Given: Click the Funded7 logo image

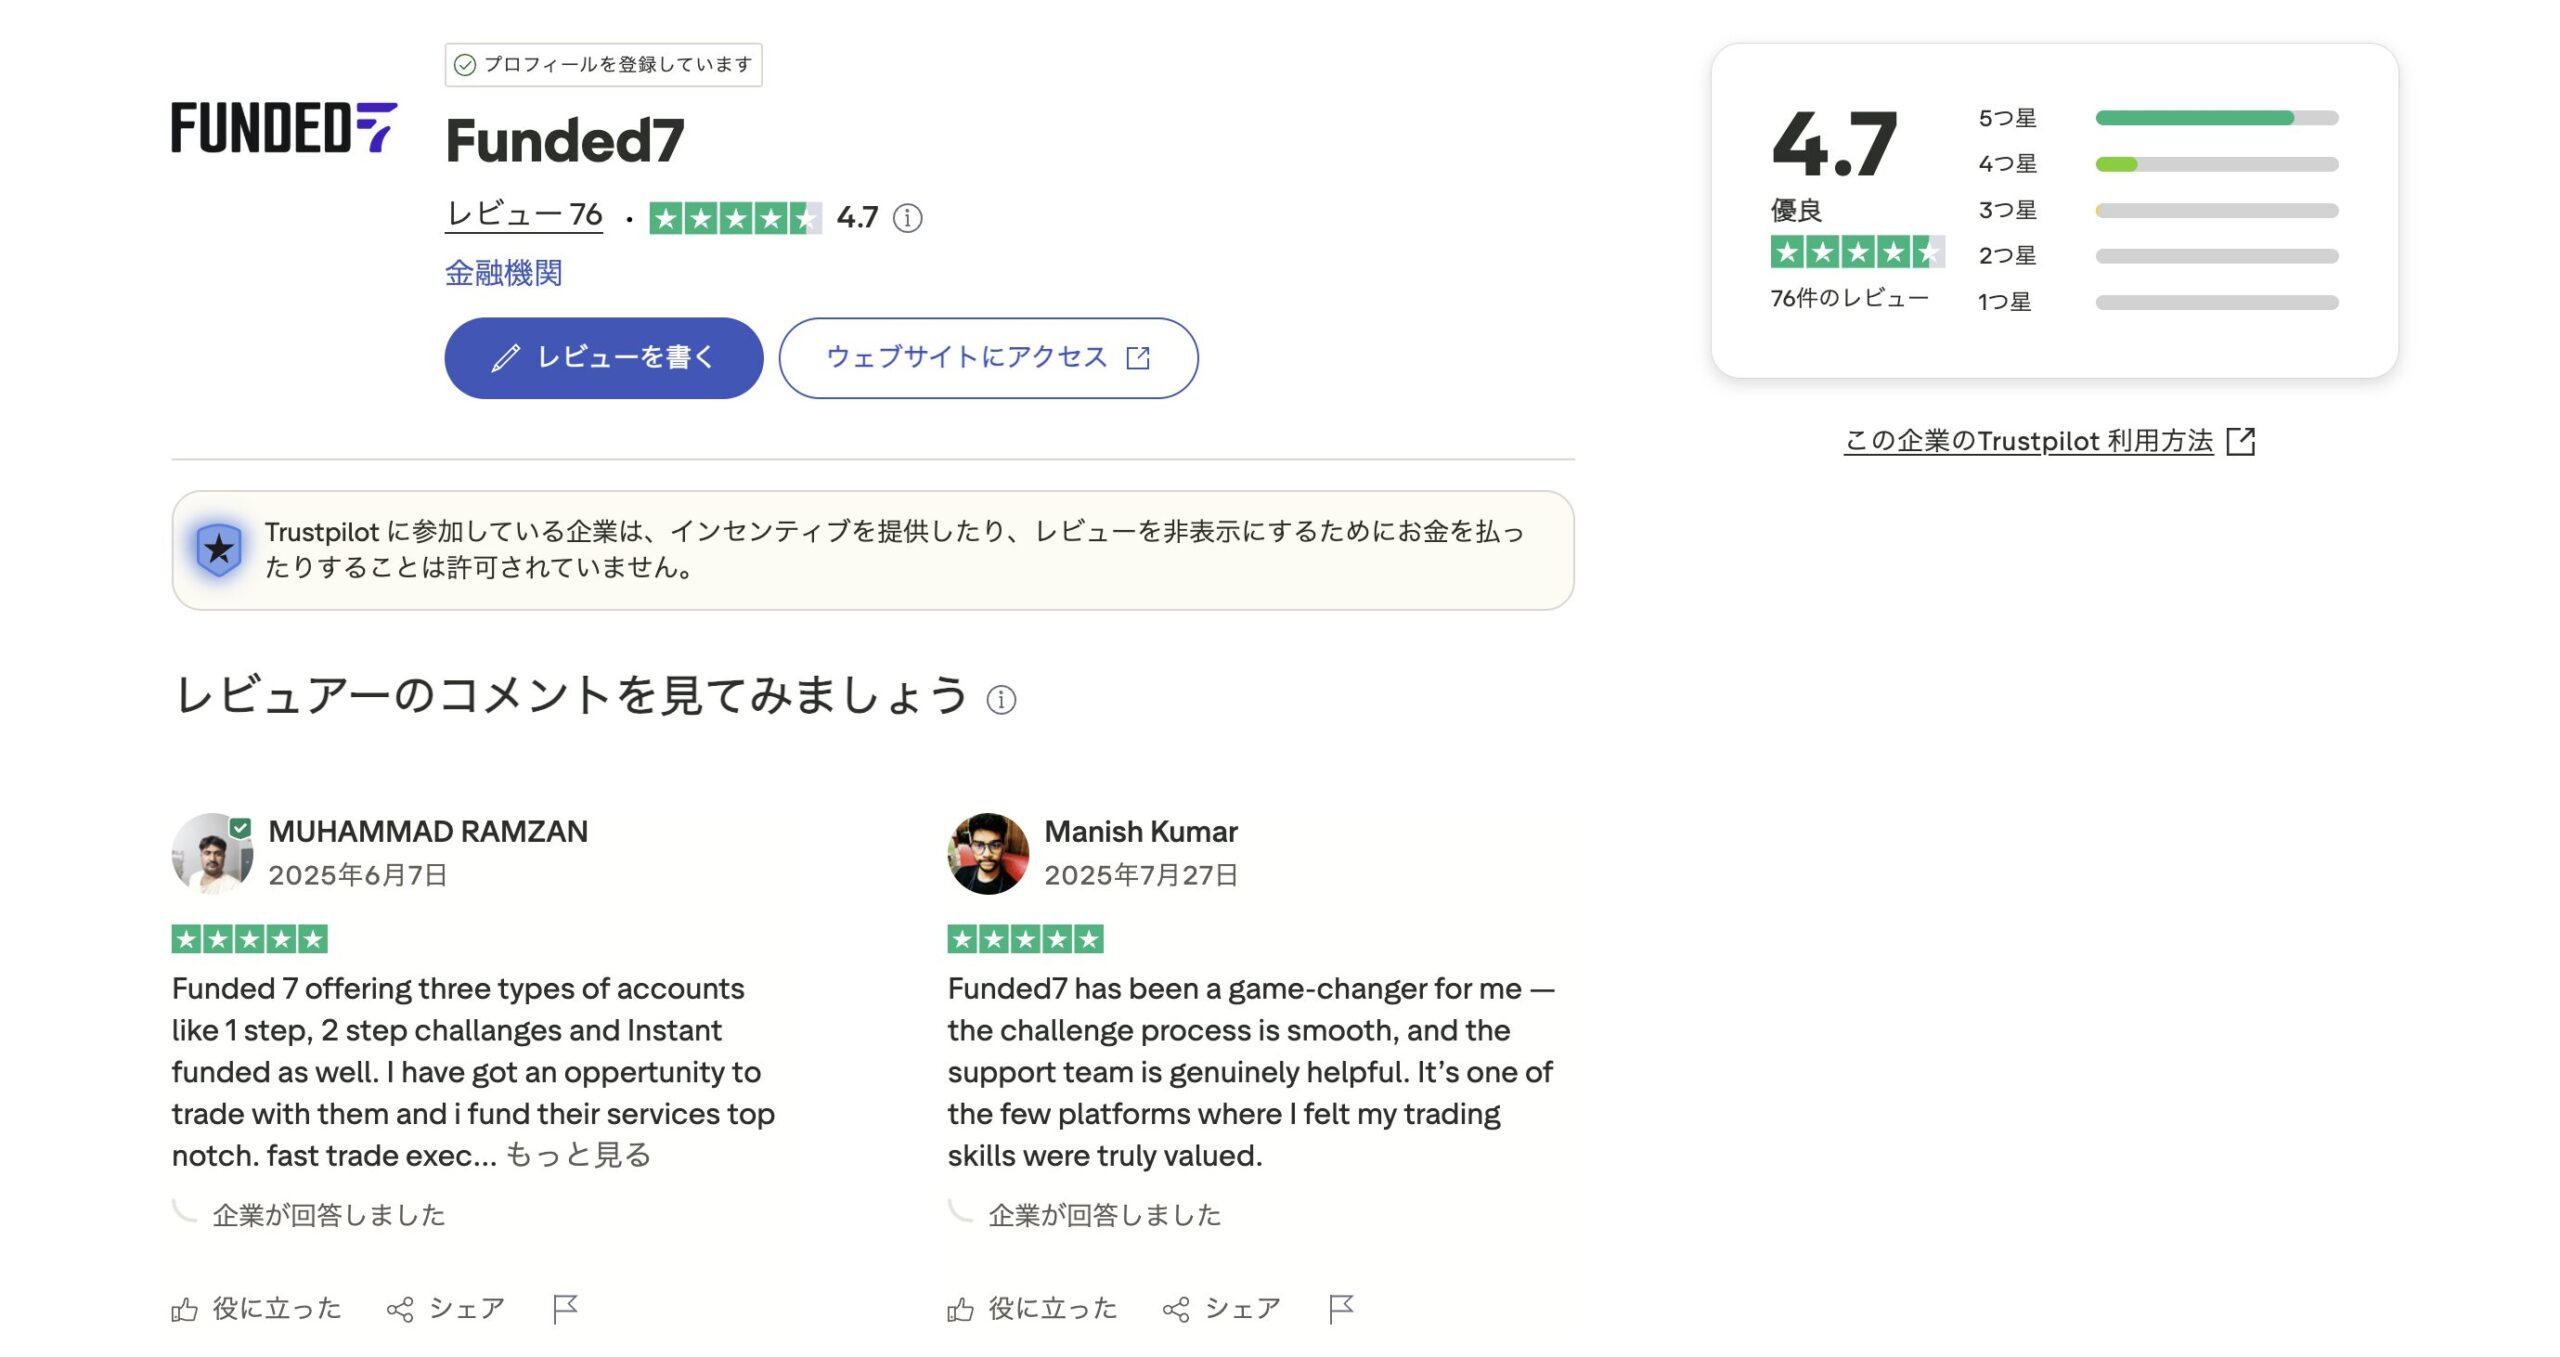Looking at the screenshot, I should (284, 128).
